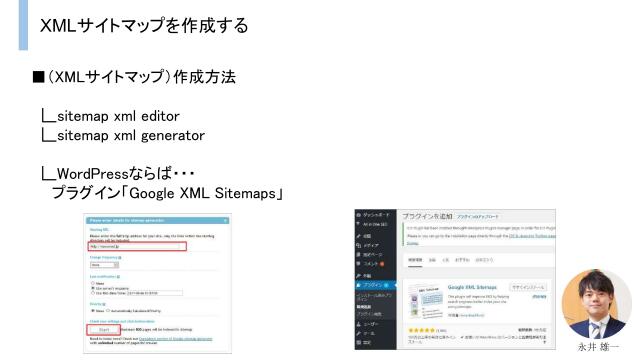Open the Comments bubble icon in sidebar
The width and height of the screenshot is (640, 360).
[x=358, y=264]
